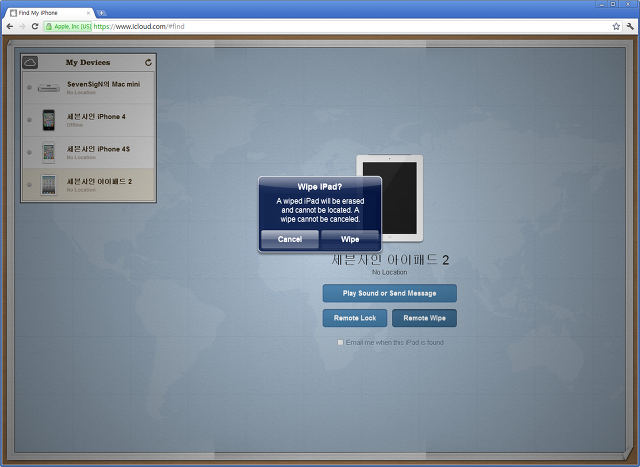Reload the browser page

(x=35, y=27)
